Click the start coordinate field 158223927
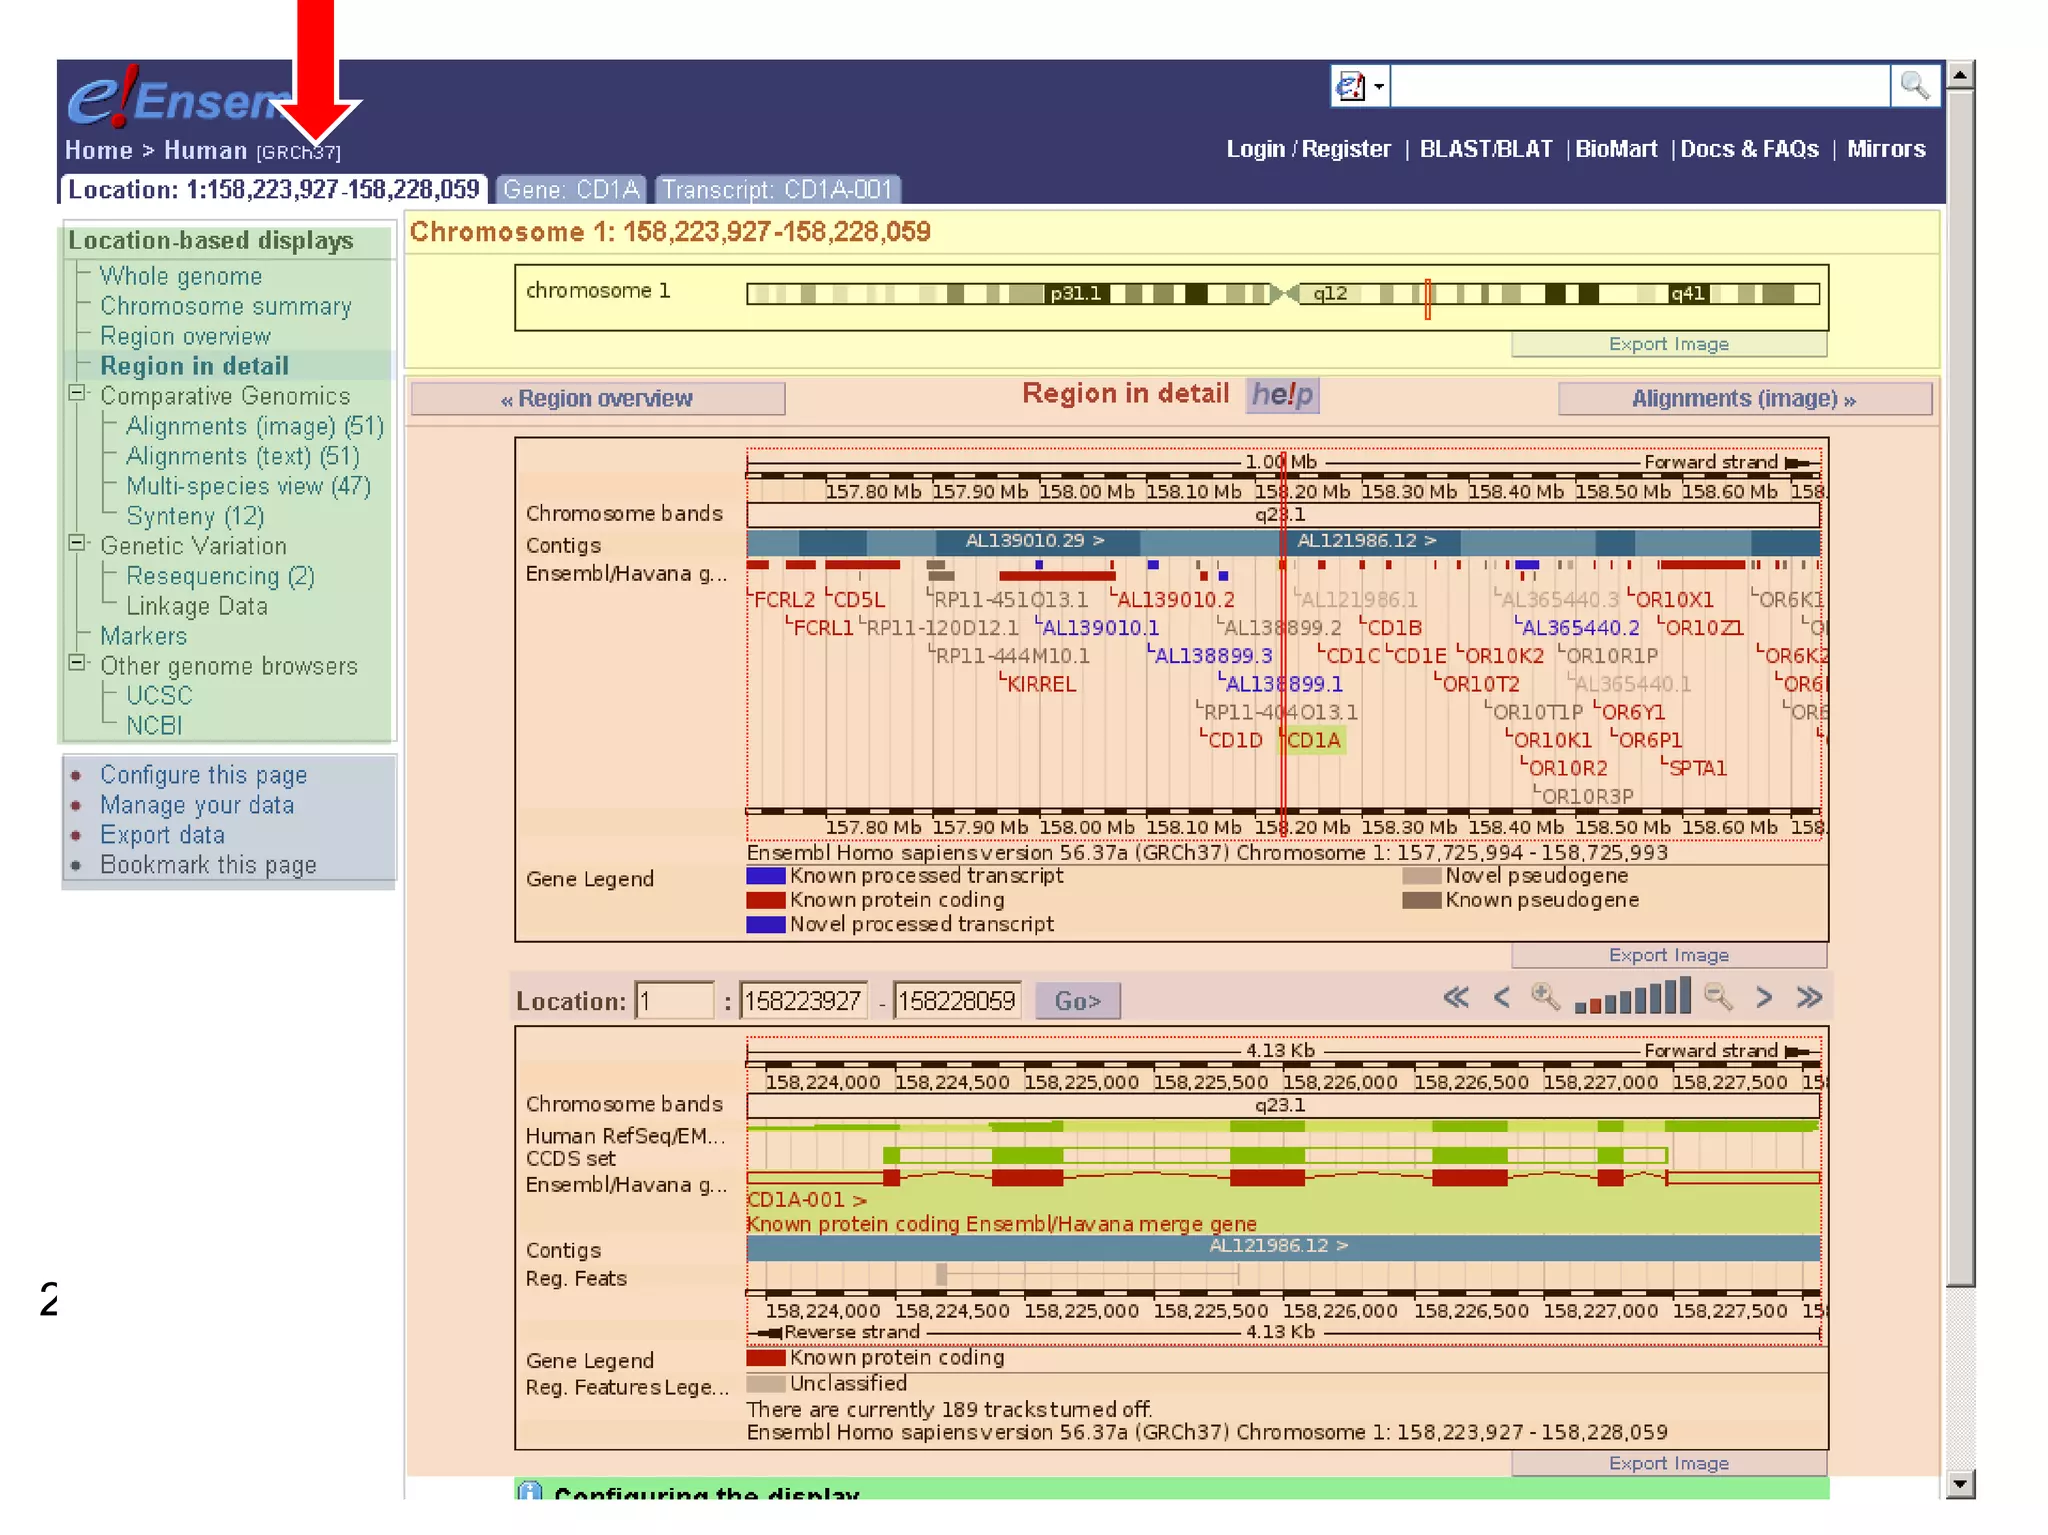This screenshot has width=2048, height=1535. [802, 1001]
